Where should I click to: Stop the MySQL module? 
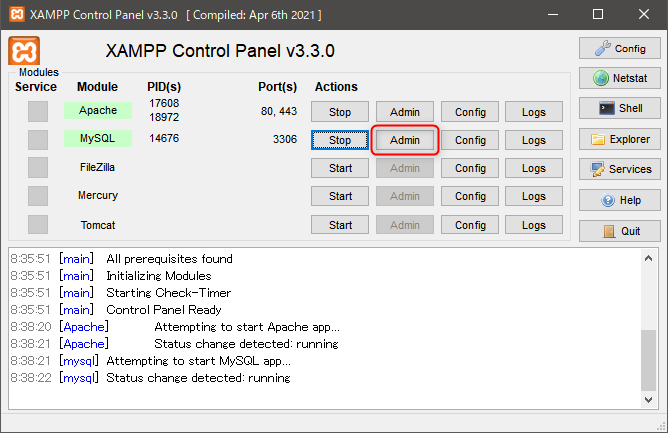pos(340,140)
